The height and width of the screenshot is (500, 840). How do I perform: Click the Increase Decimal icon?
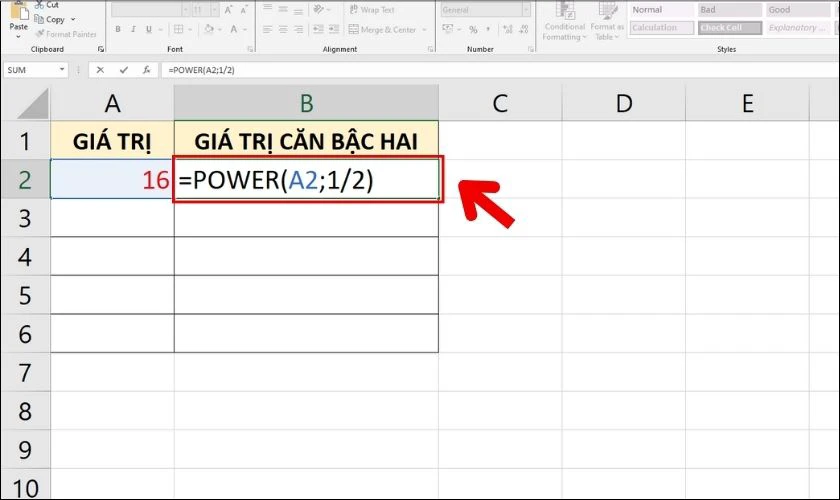pyautogui.click(x=508, y=29)
